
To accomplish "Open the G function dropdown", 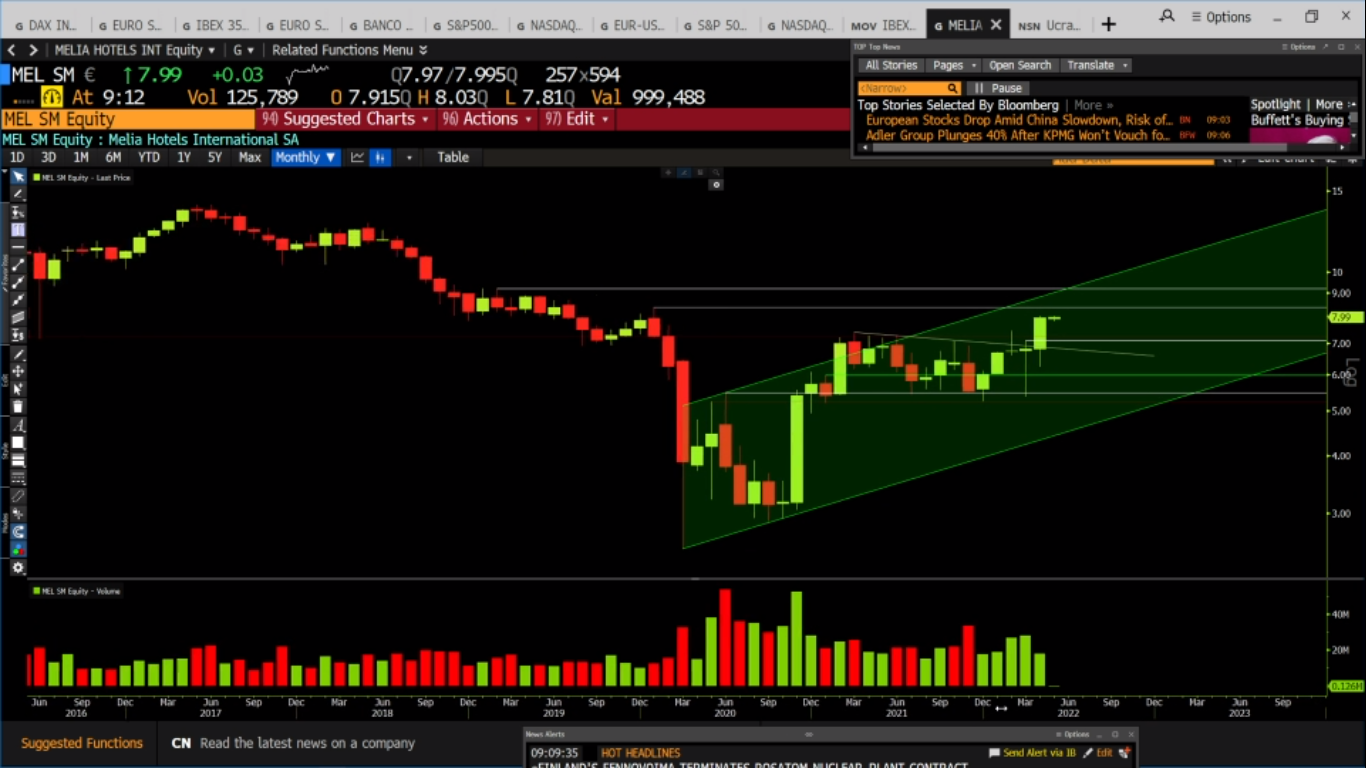I will [244, 50].
